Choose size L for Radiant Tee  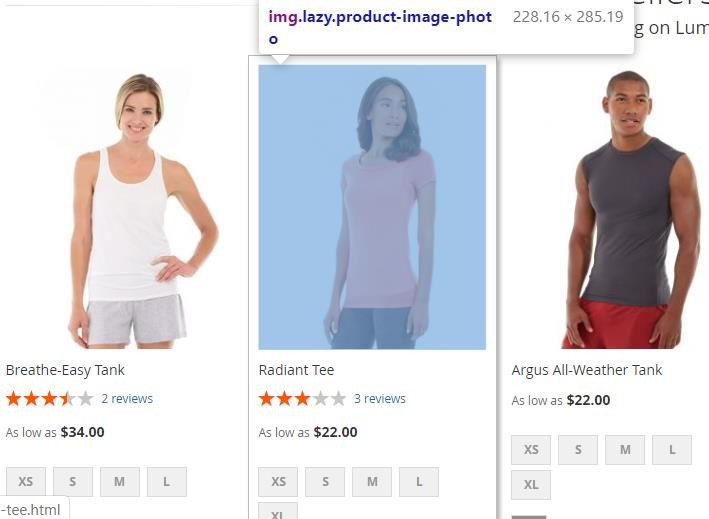click(x=419, y=482)
